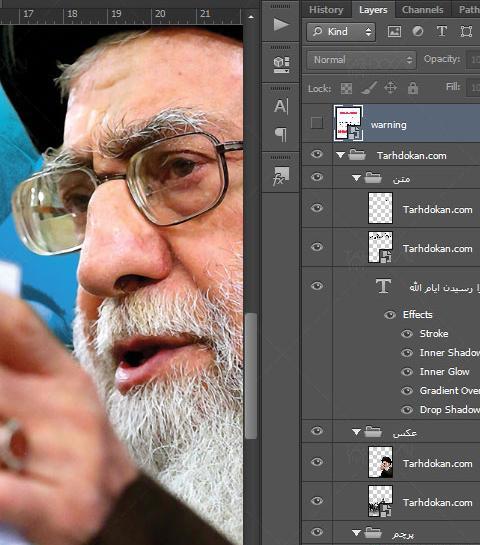Image resolution: width=480 pixels, height=545 pixels.
Task: Open the 3D materials panel icon
Action: tap(281, 65)
